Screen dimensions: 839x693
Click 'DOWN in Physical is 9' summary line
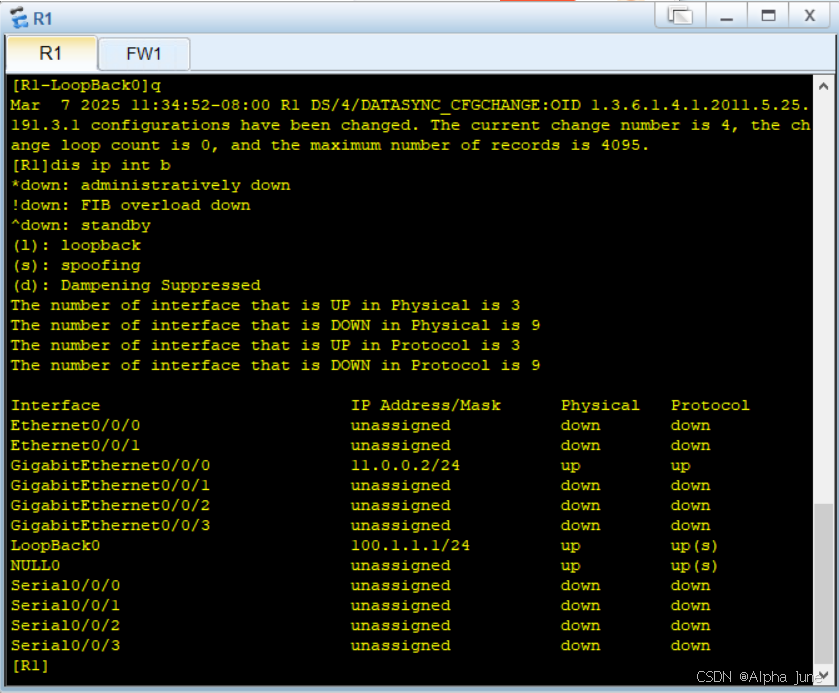click(276, 325)
